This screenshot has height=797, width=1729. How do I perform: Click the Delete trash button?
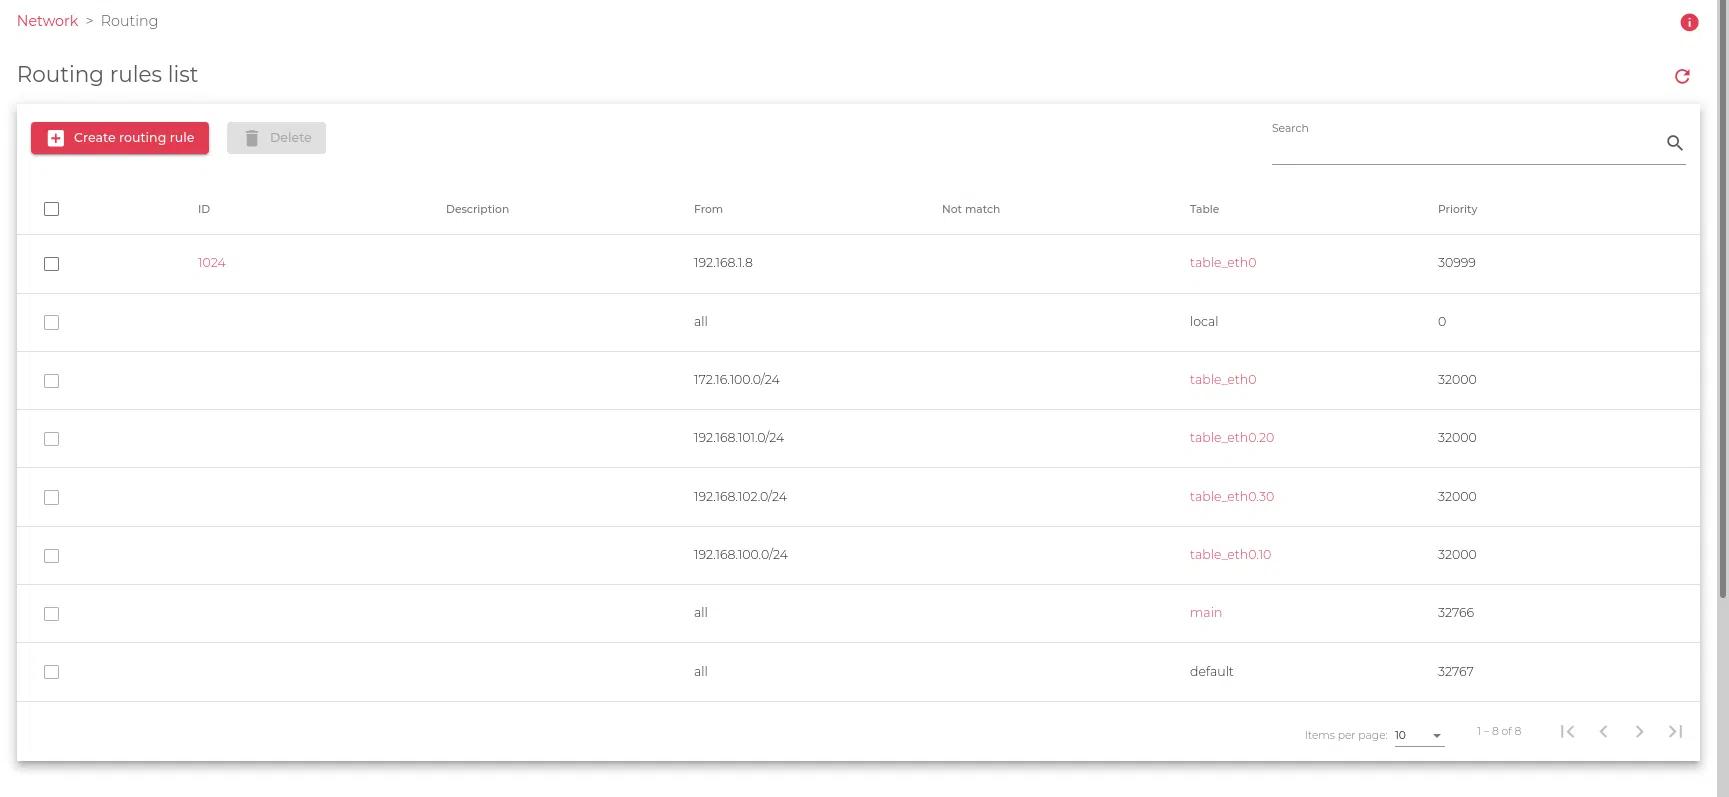coord(276,138)
